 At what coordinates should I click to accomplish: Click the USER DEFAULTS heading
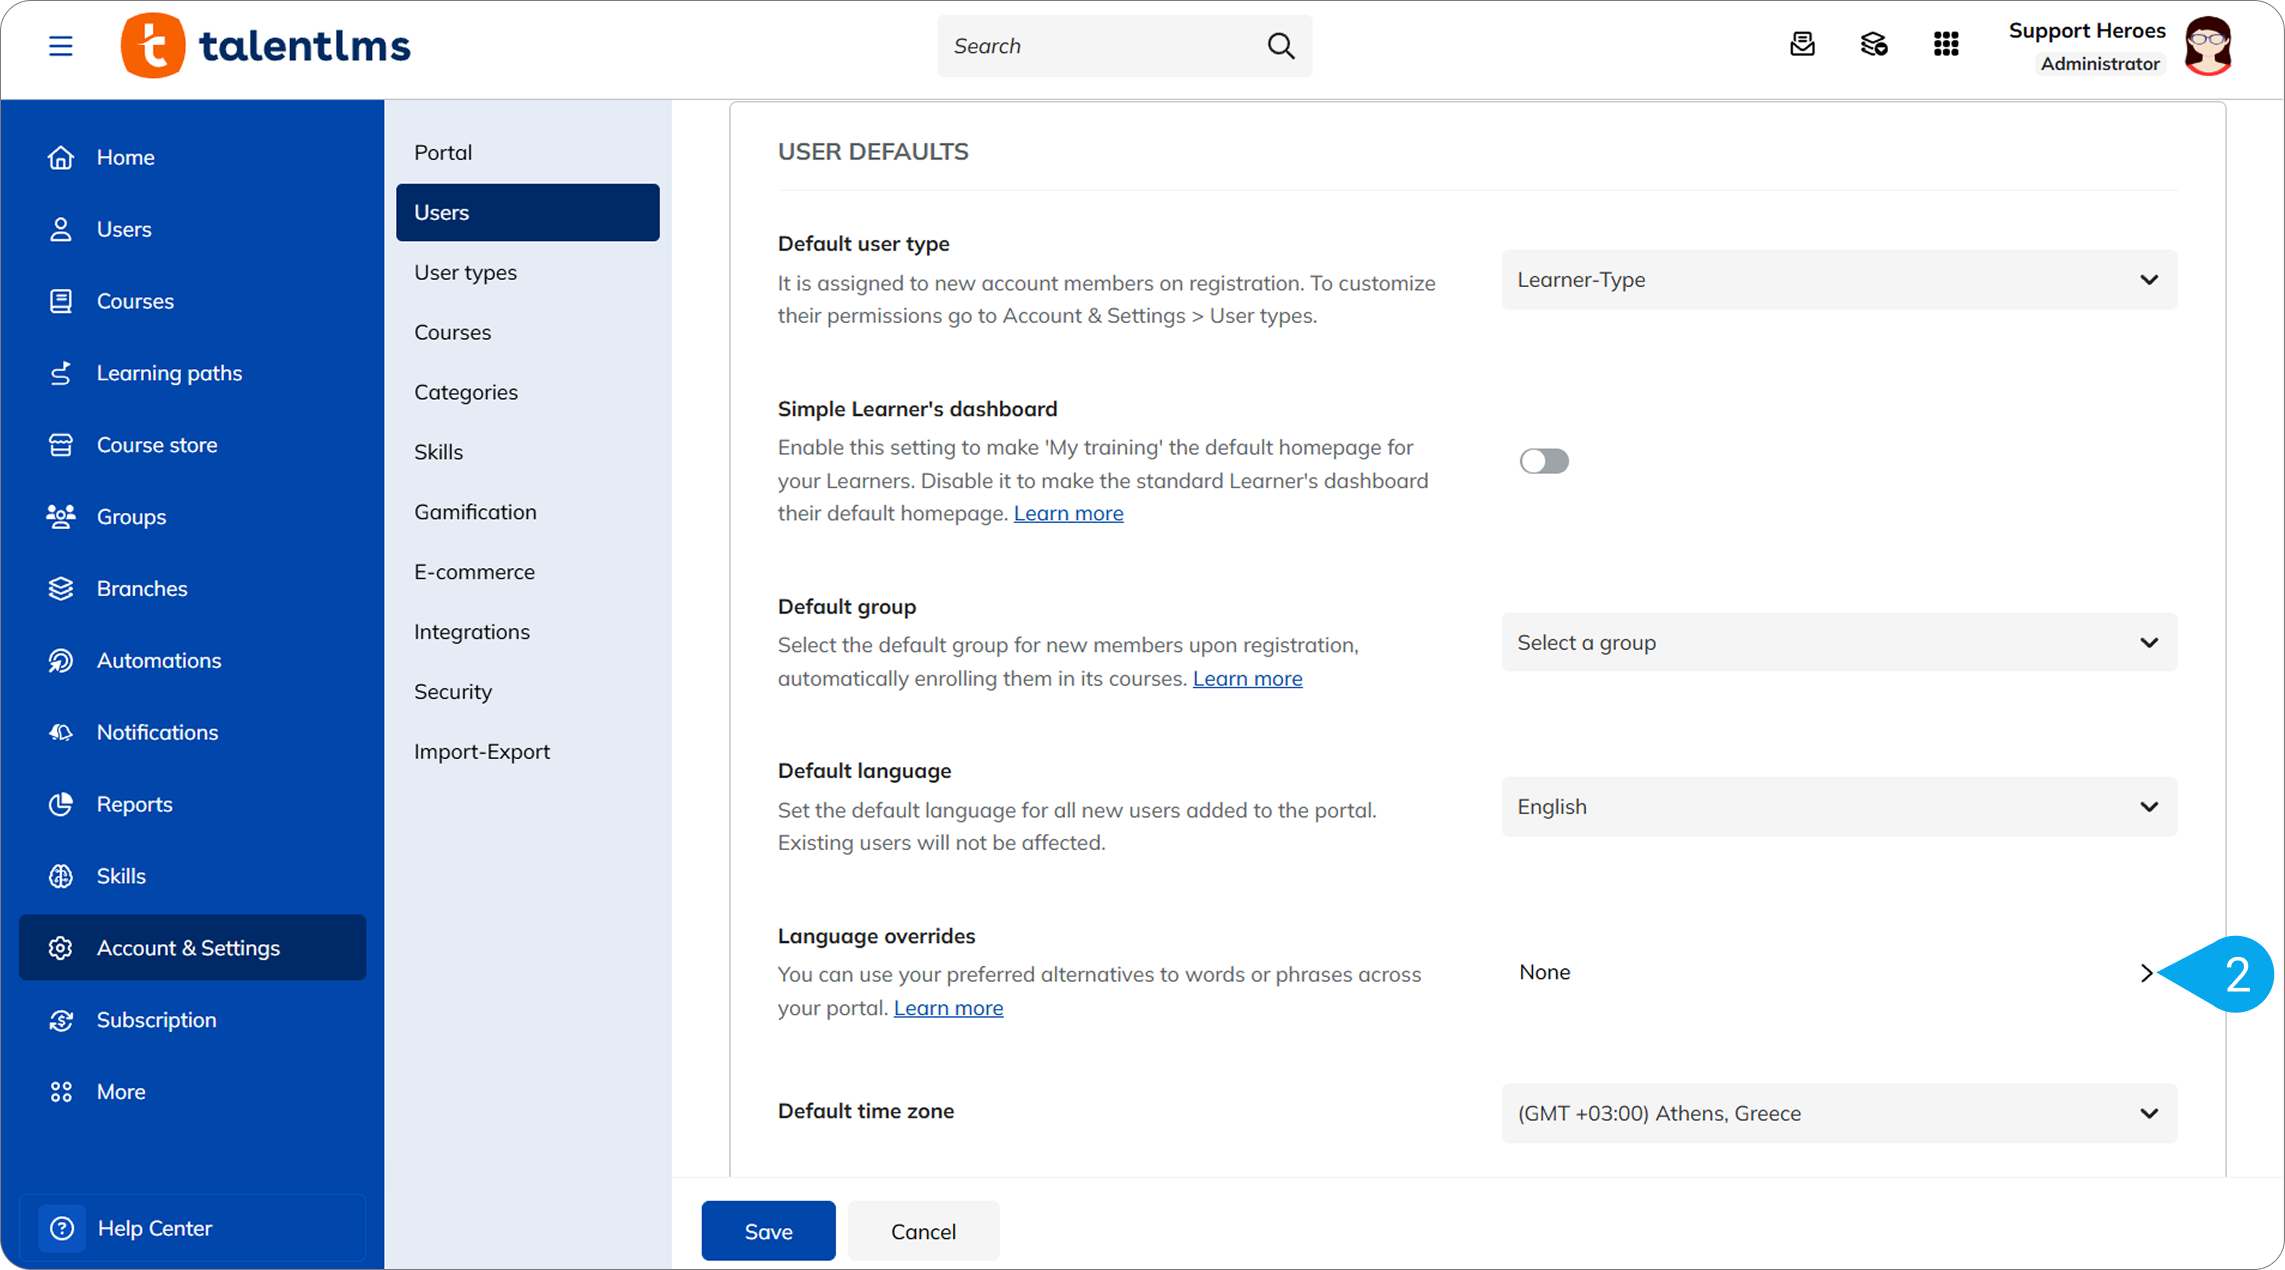[873, 152]
